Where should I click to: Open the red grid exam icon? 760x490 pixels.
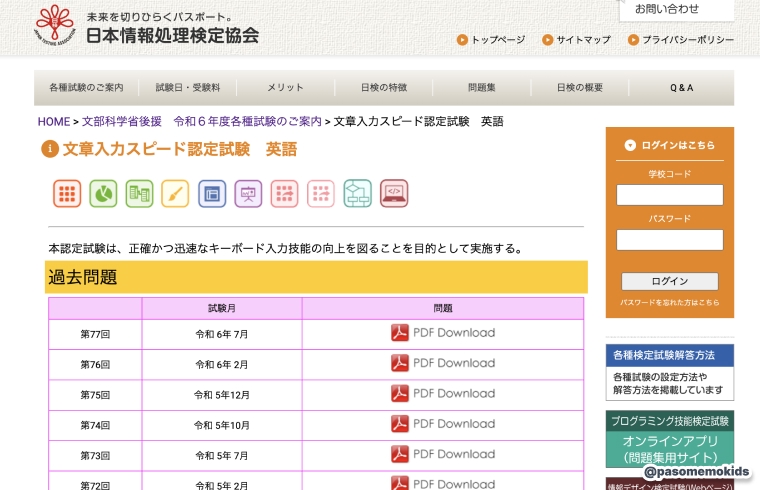67,193
